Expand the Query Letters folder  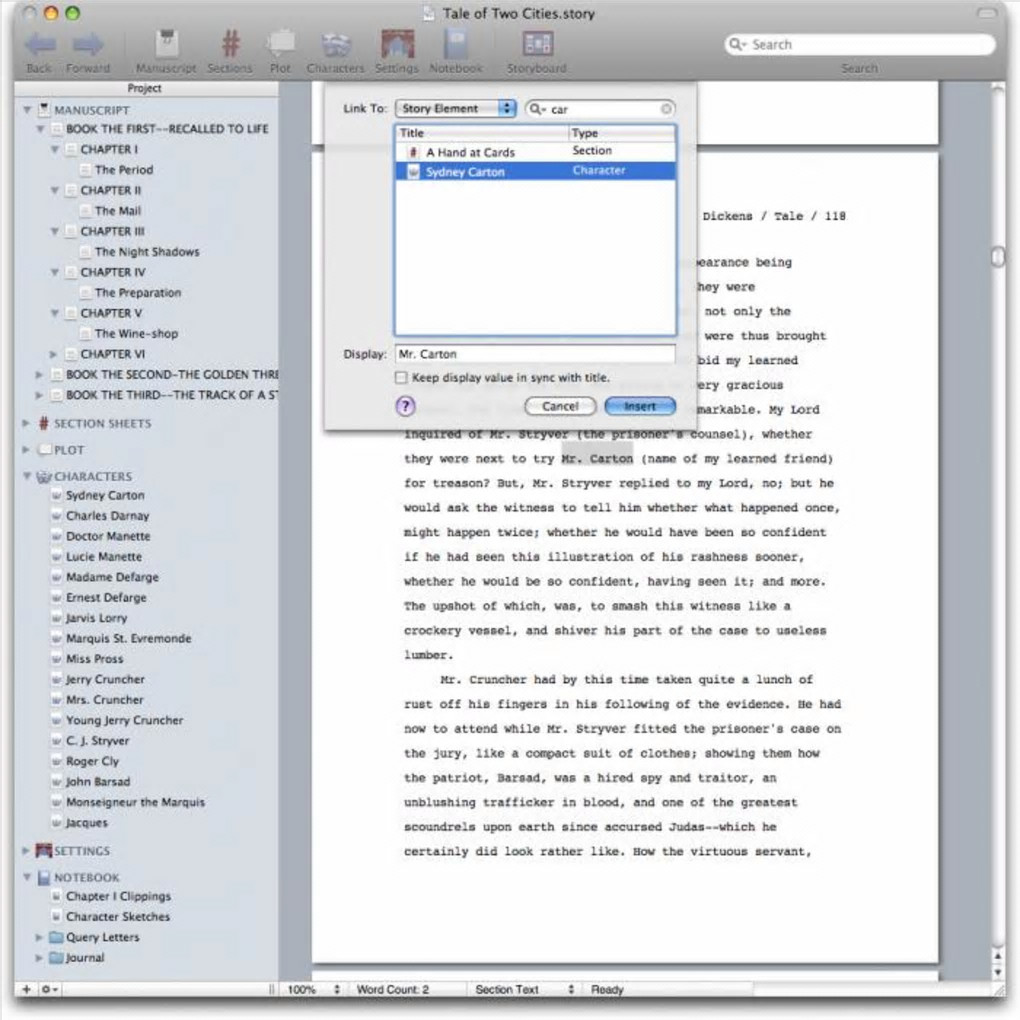pos(39,937)
